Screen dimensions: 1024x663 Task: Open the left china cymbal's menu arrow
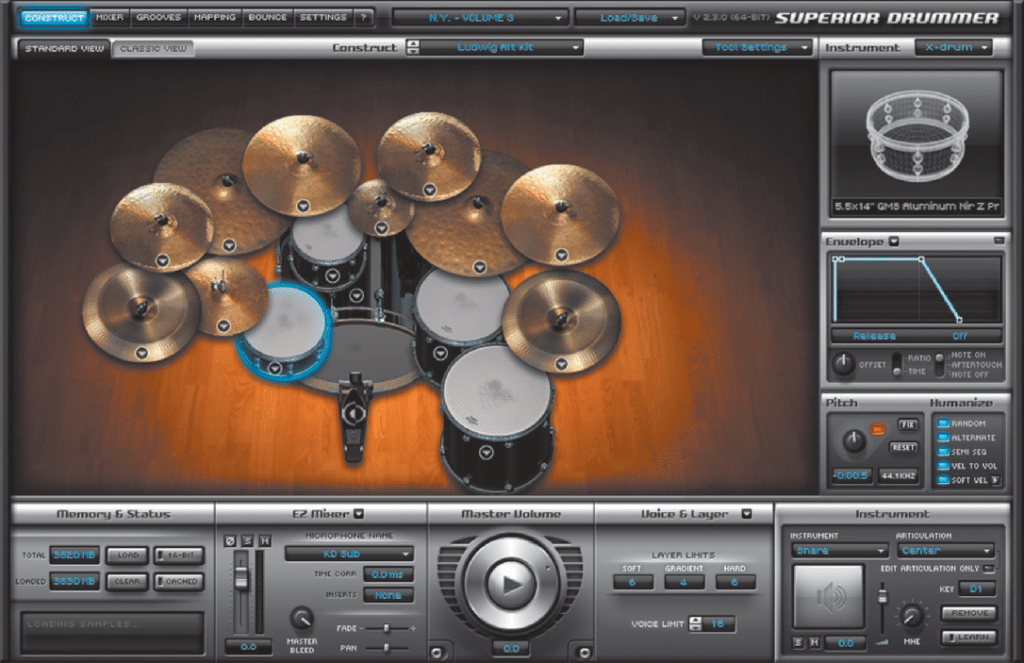tap(142, 353)
